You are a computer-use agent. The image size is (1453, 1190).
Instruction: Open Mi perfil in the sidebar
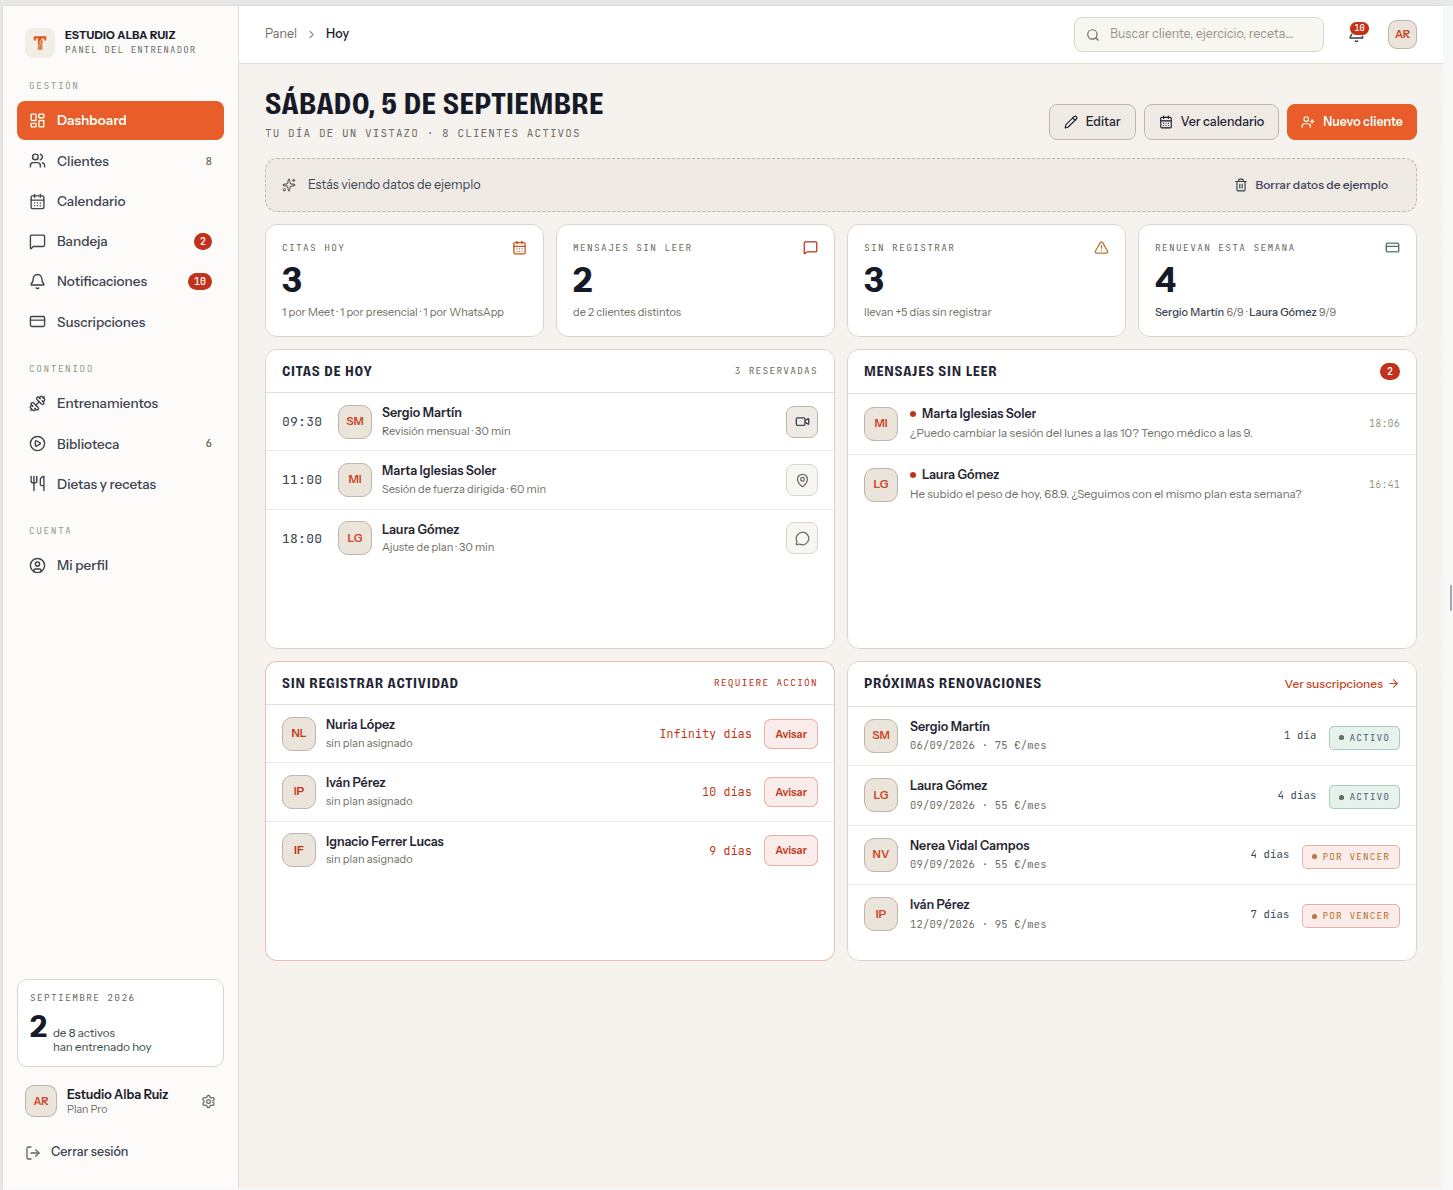120,565
